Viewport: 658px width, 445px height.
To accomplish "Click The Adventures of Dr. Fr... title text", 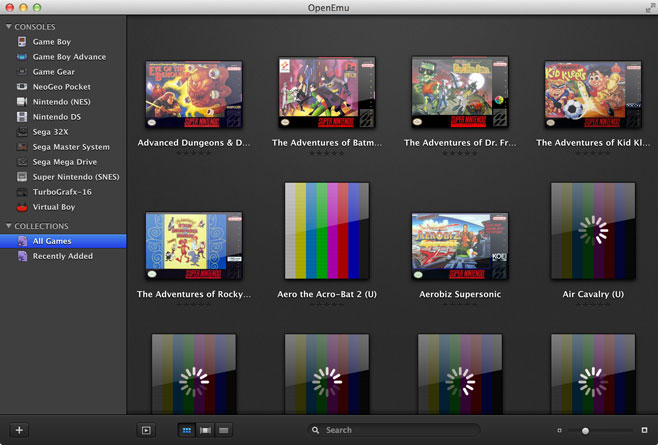I will point(460,143).
